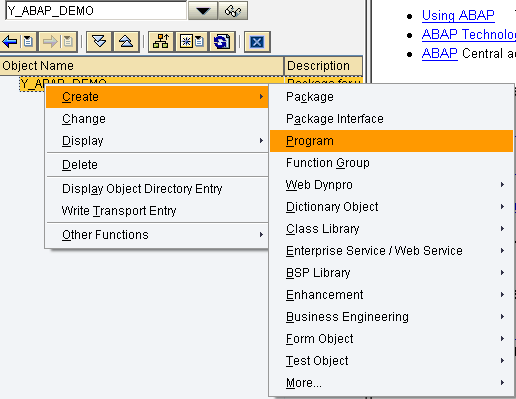Viewport: 516px width, 399px height.
Task: Choose Delete from context menu
Action: (x=157, y=165)
